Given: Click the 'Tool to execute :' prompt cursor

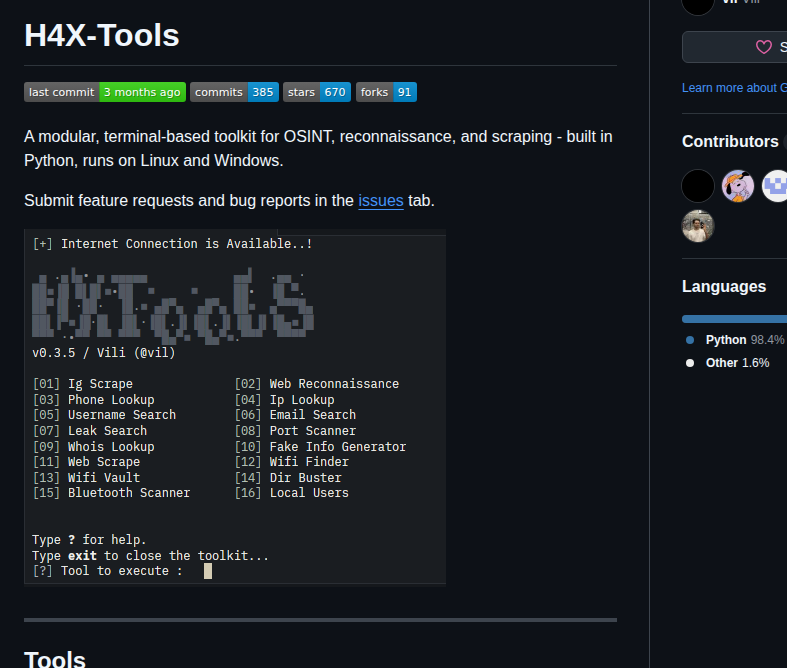Looking at the screenshot, I should [x=208, y=571].
